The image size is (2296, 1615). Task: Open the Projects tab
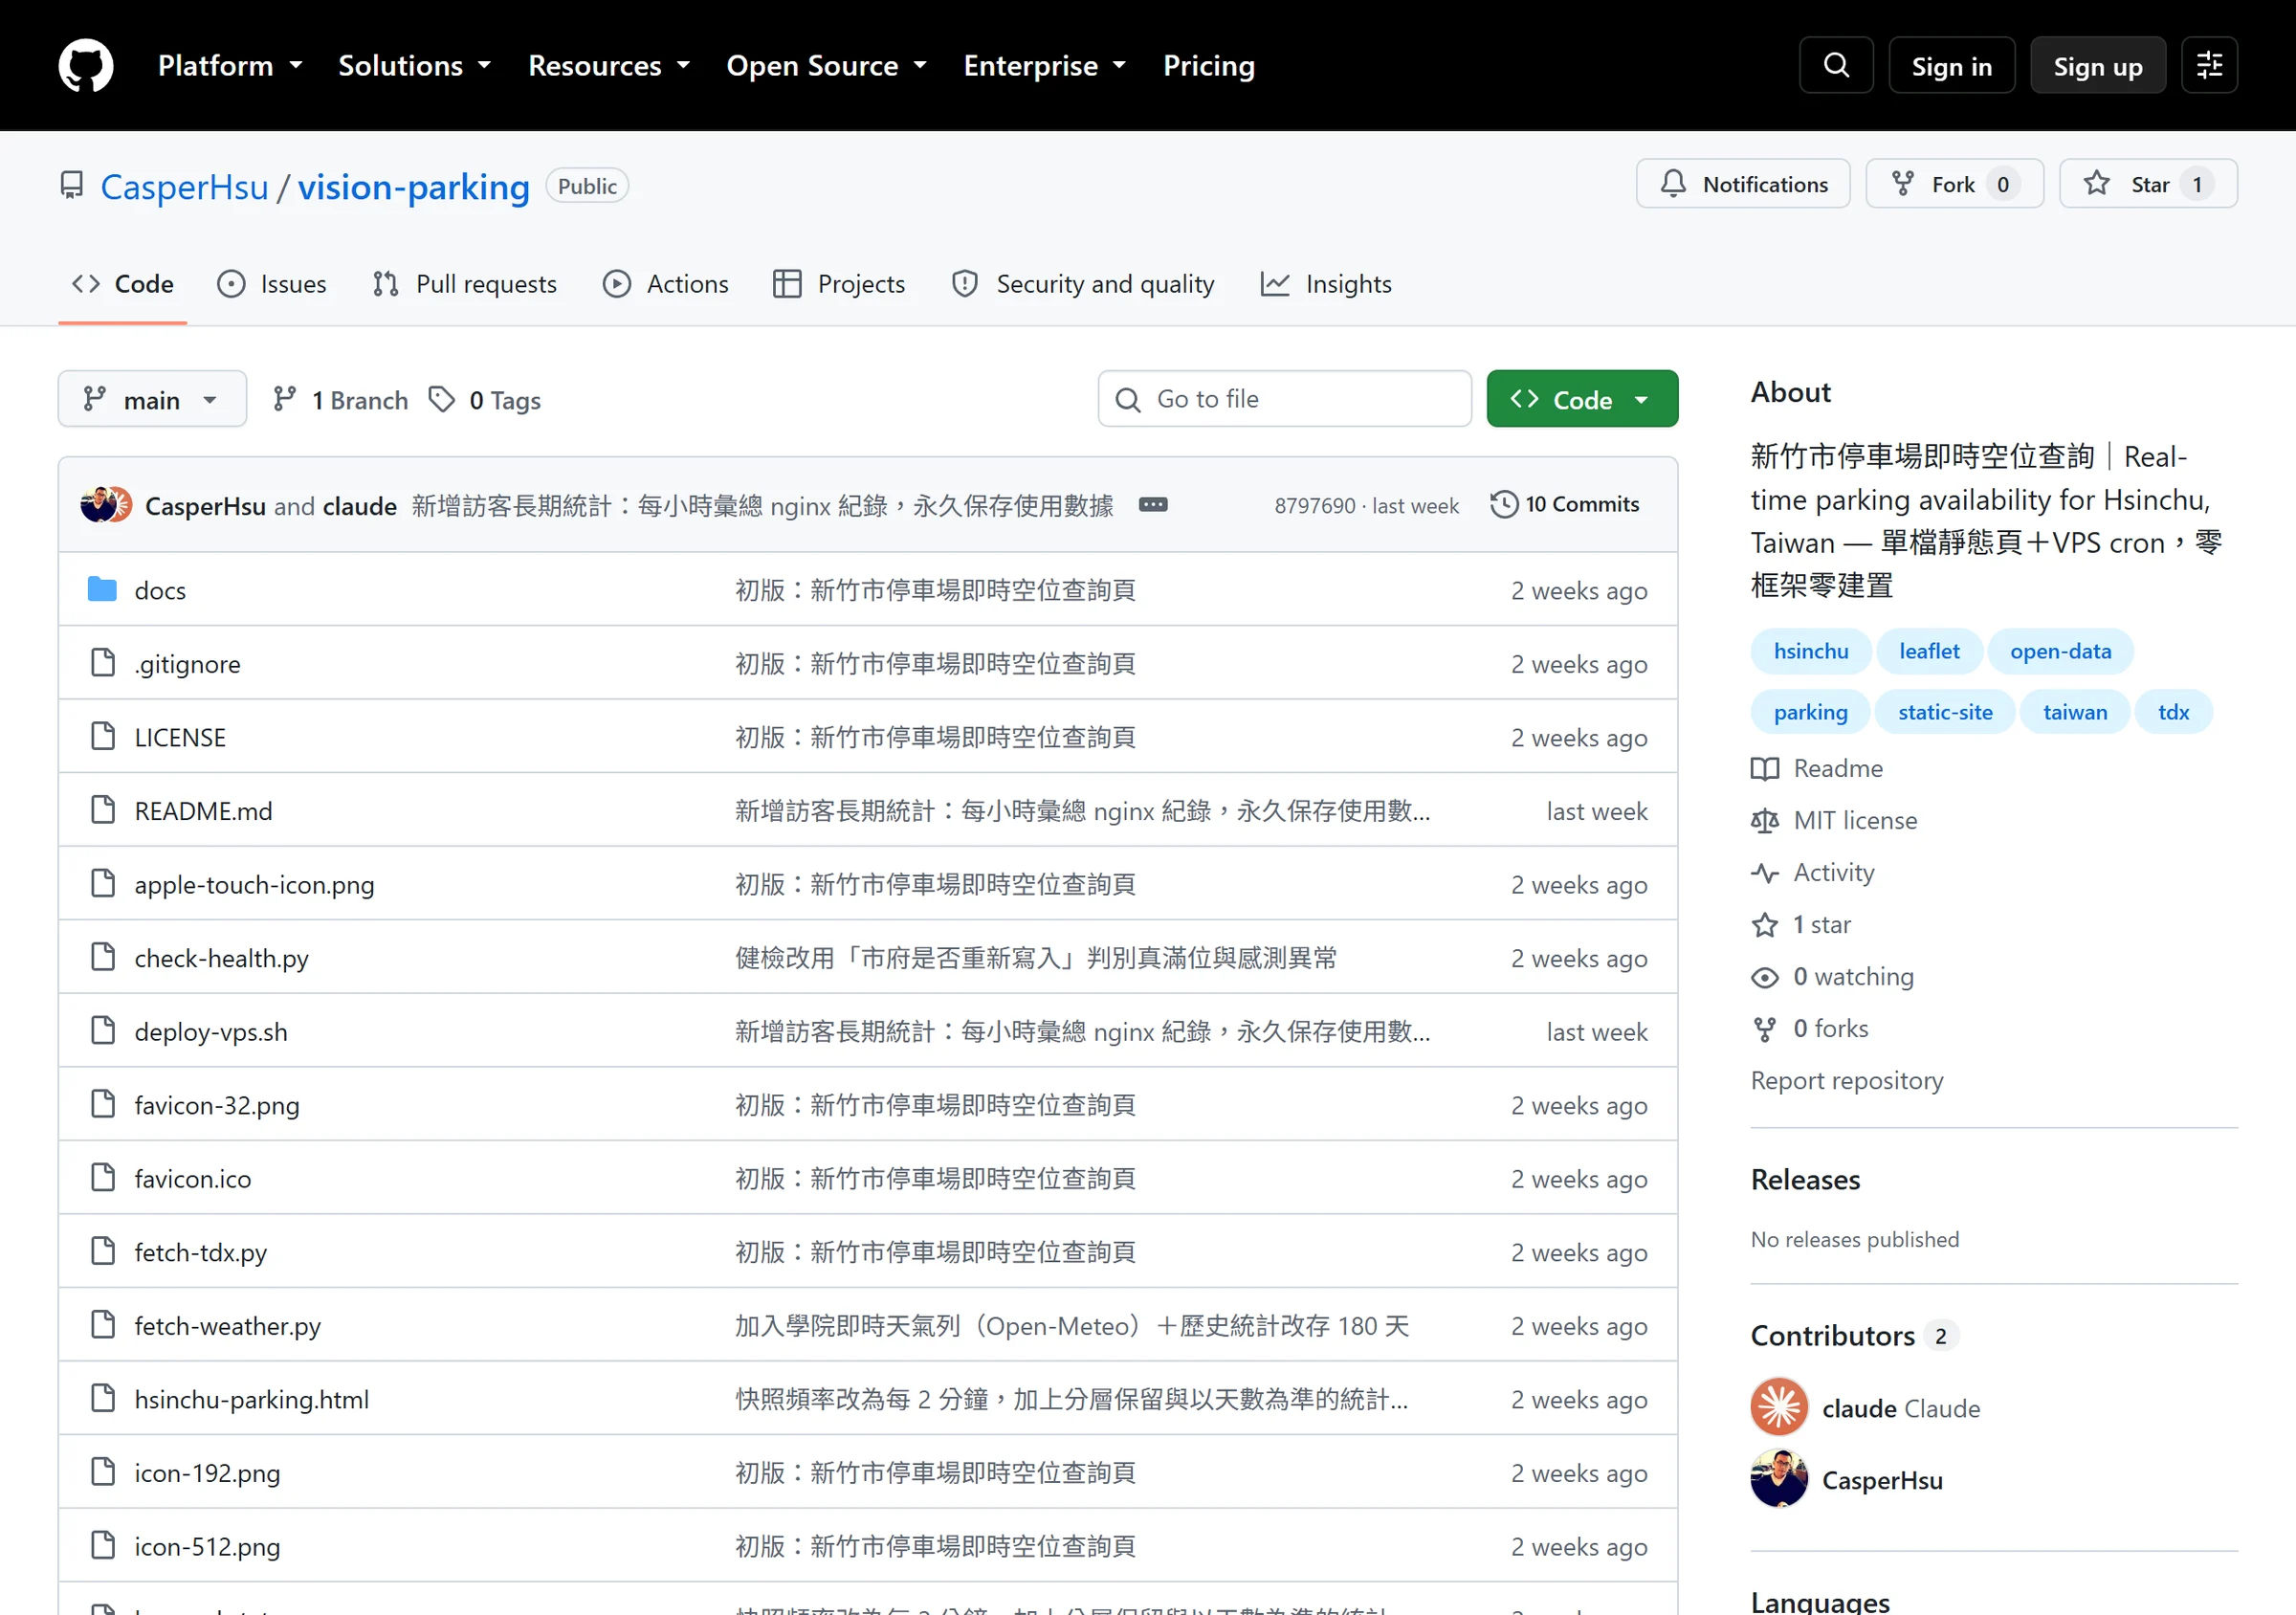(x=840, y=284)
